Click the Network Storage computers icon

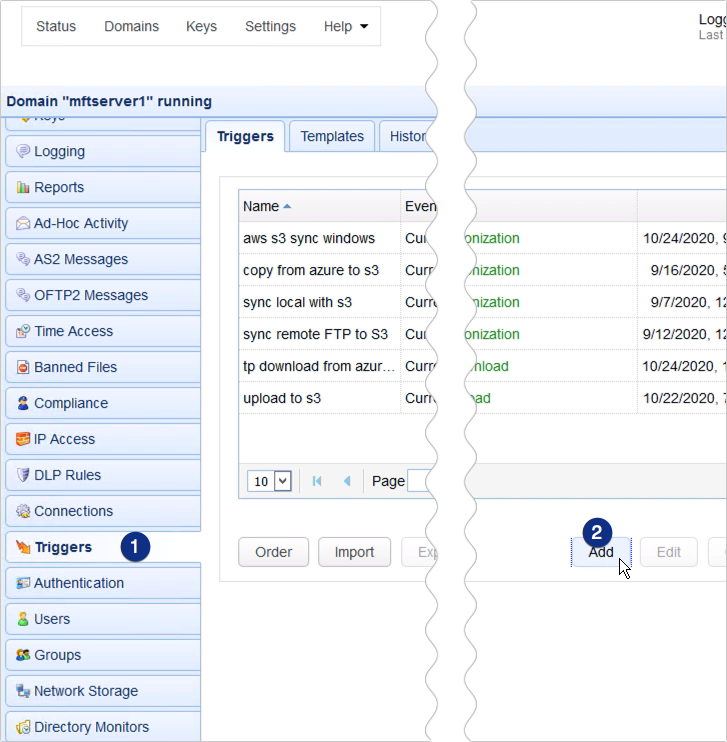coord(23,690)
